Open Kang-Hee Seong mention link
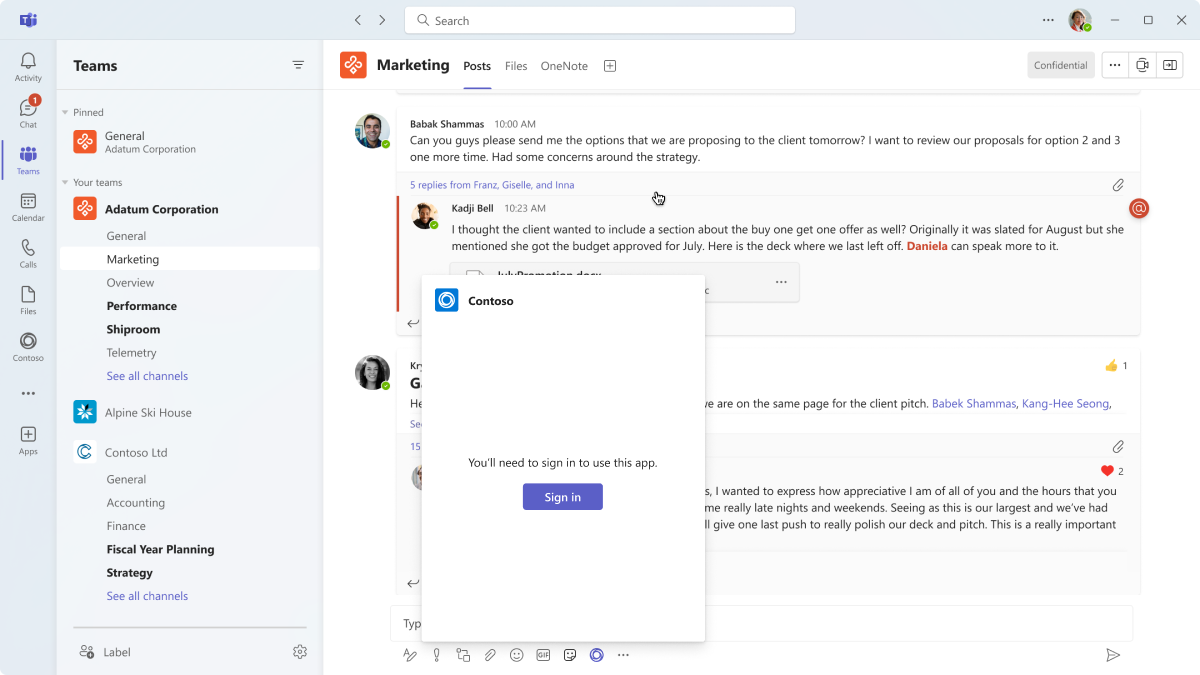 1065,404
